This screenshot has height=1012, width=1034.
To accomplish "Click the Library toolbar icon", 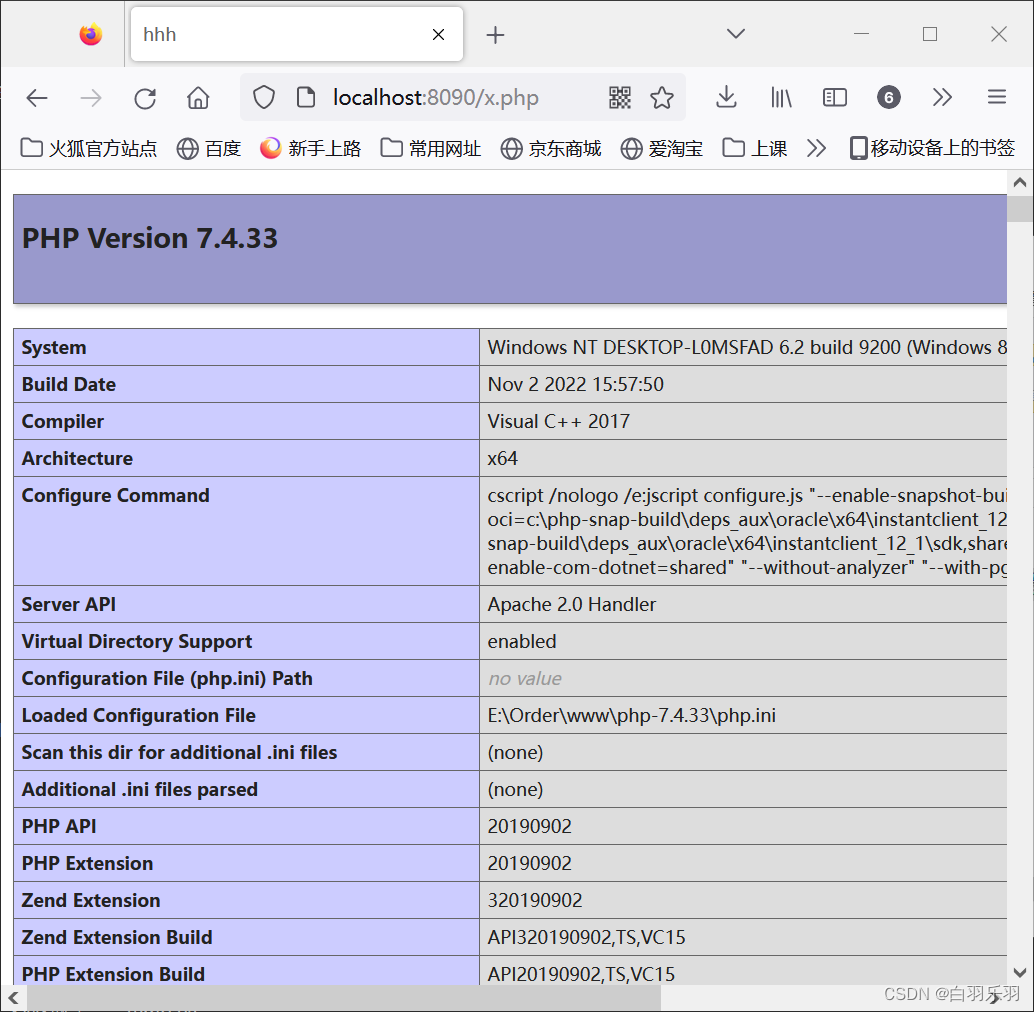I will 781,97.
